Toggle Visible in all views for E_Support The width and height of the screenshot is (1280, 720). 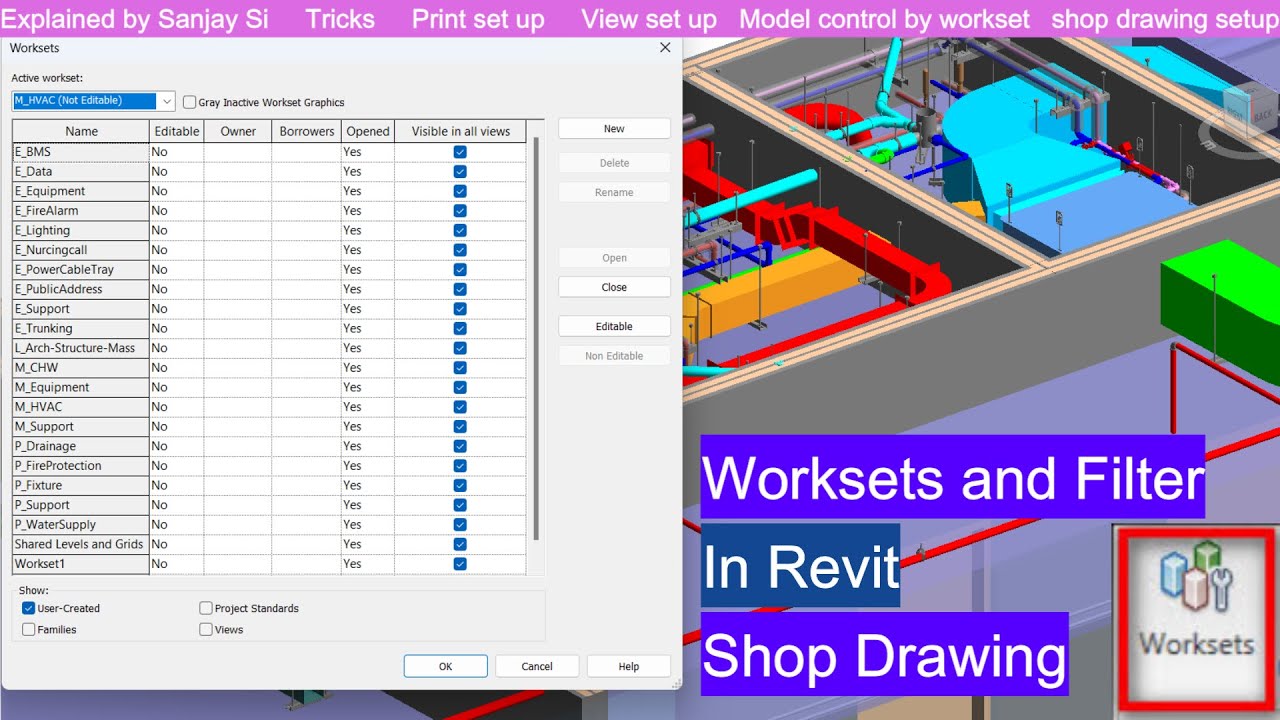coord(460,309)
